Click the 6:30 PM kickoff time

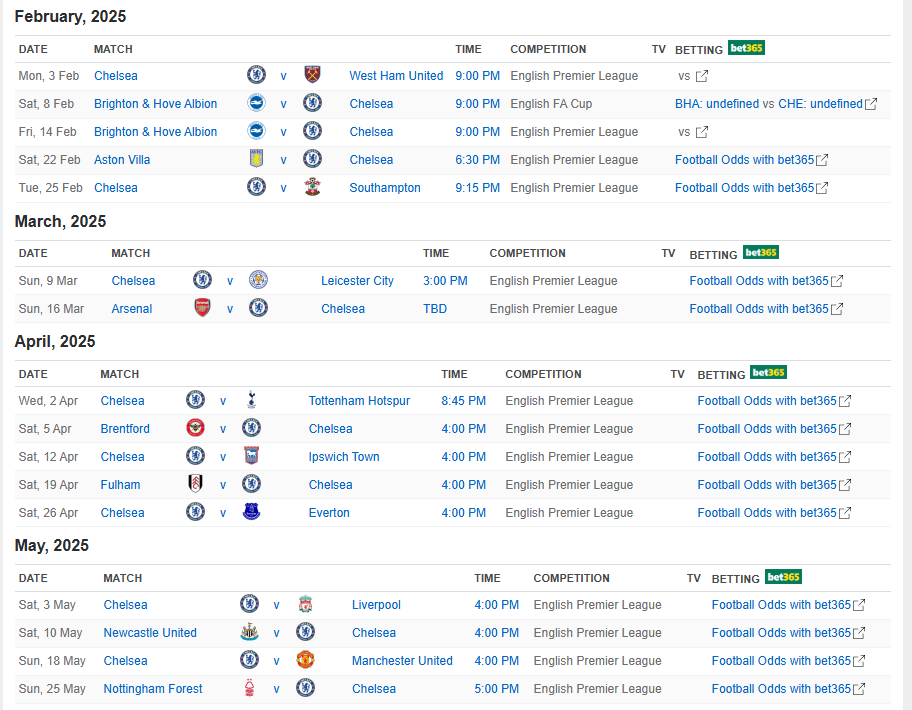click(478, 160)
